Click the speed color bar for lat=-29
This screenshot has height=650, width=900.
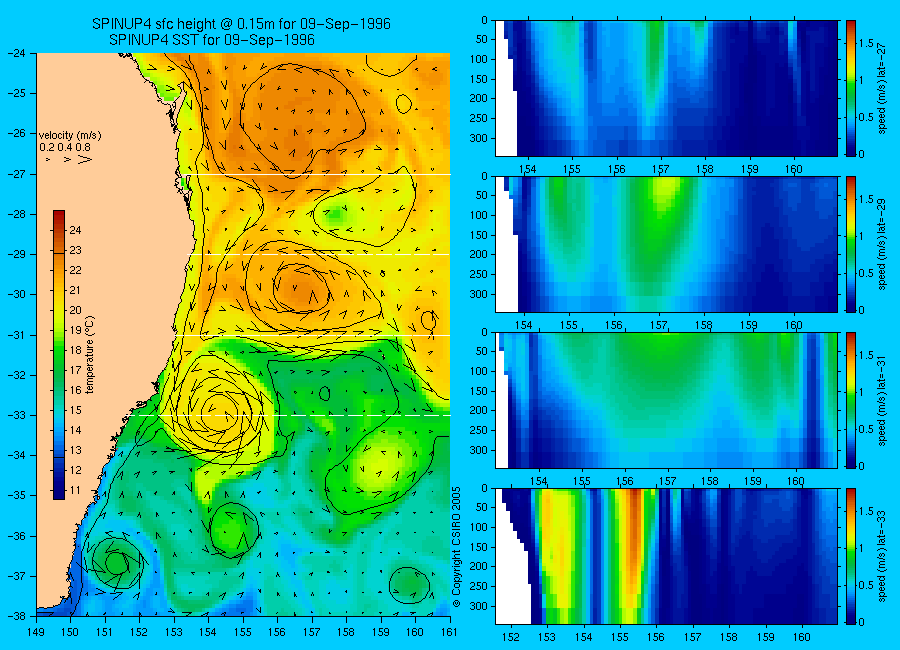coord(851,244)
